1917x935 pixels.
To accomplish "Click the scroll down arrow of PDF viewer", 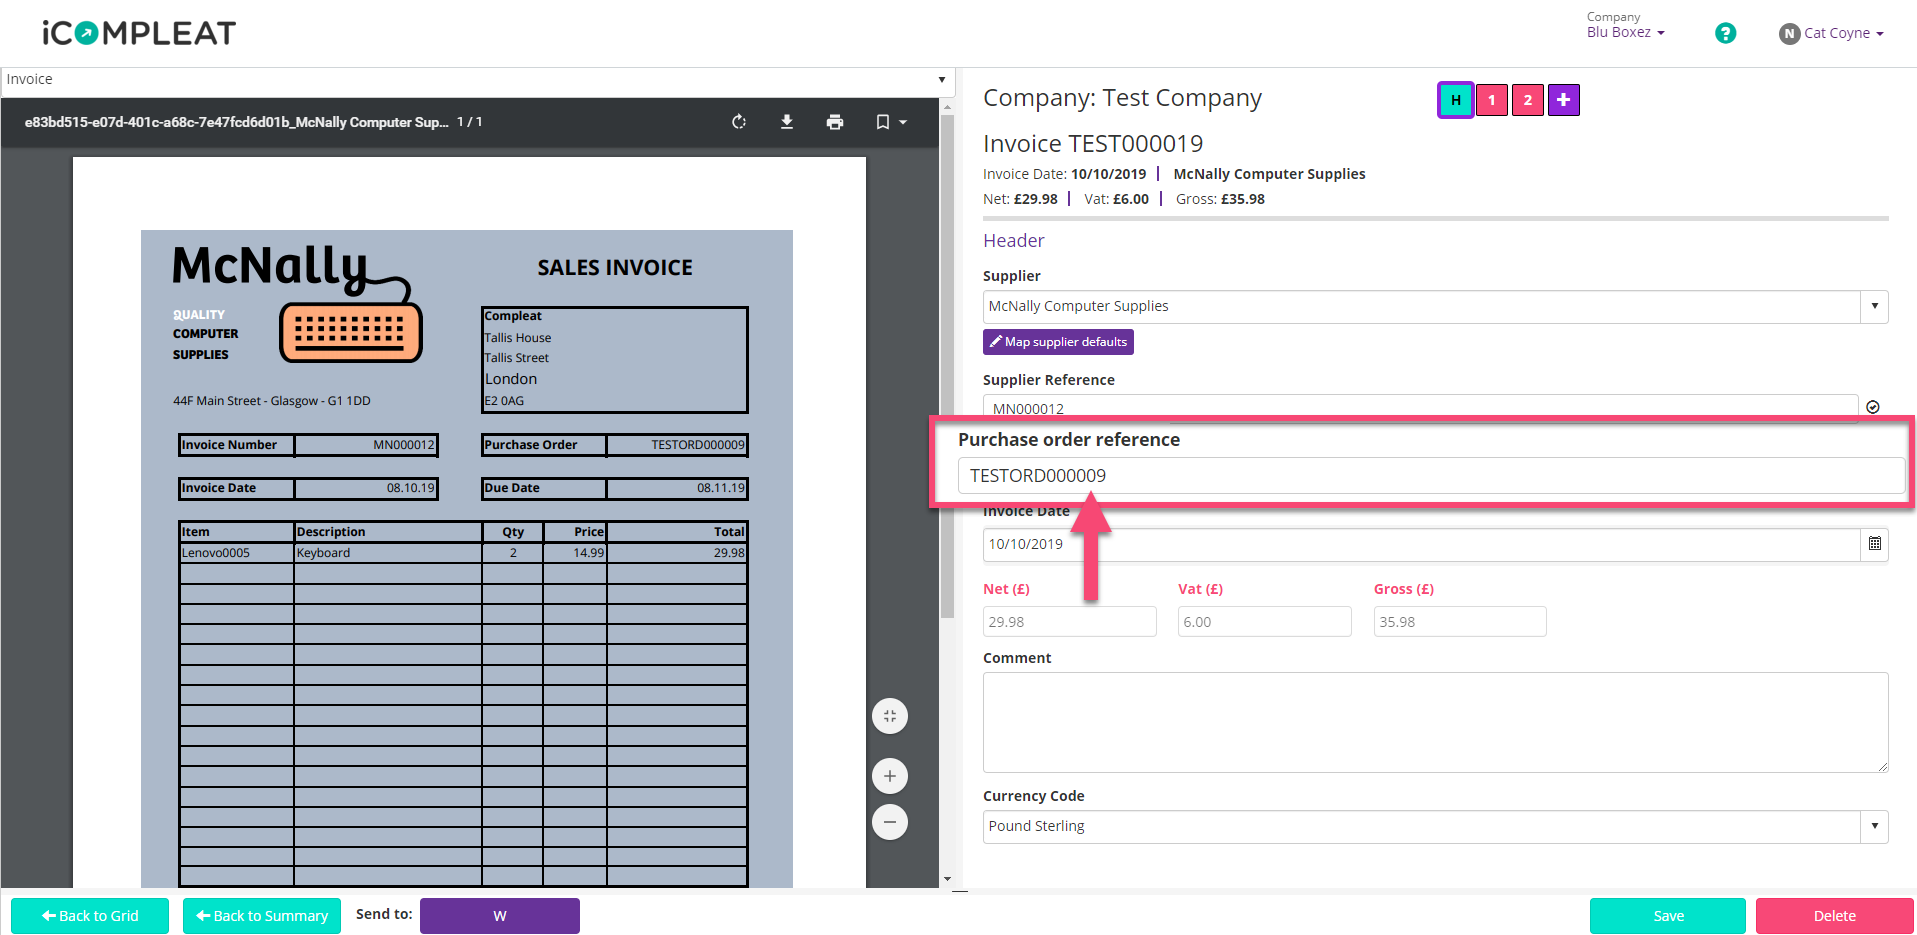I will click(947, 879).
